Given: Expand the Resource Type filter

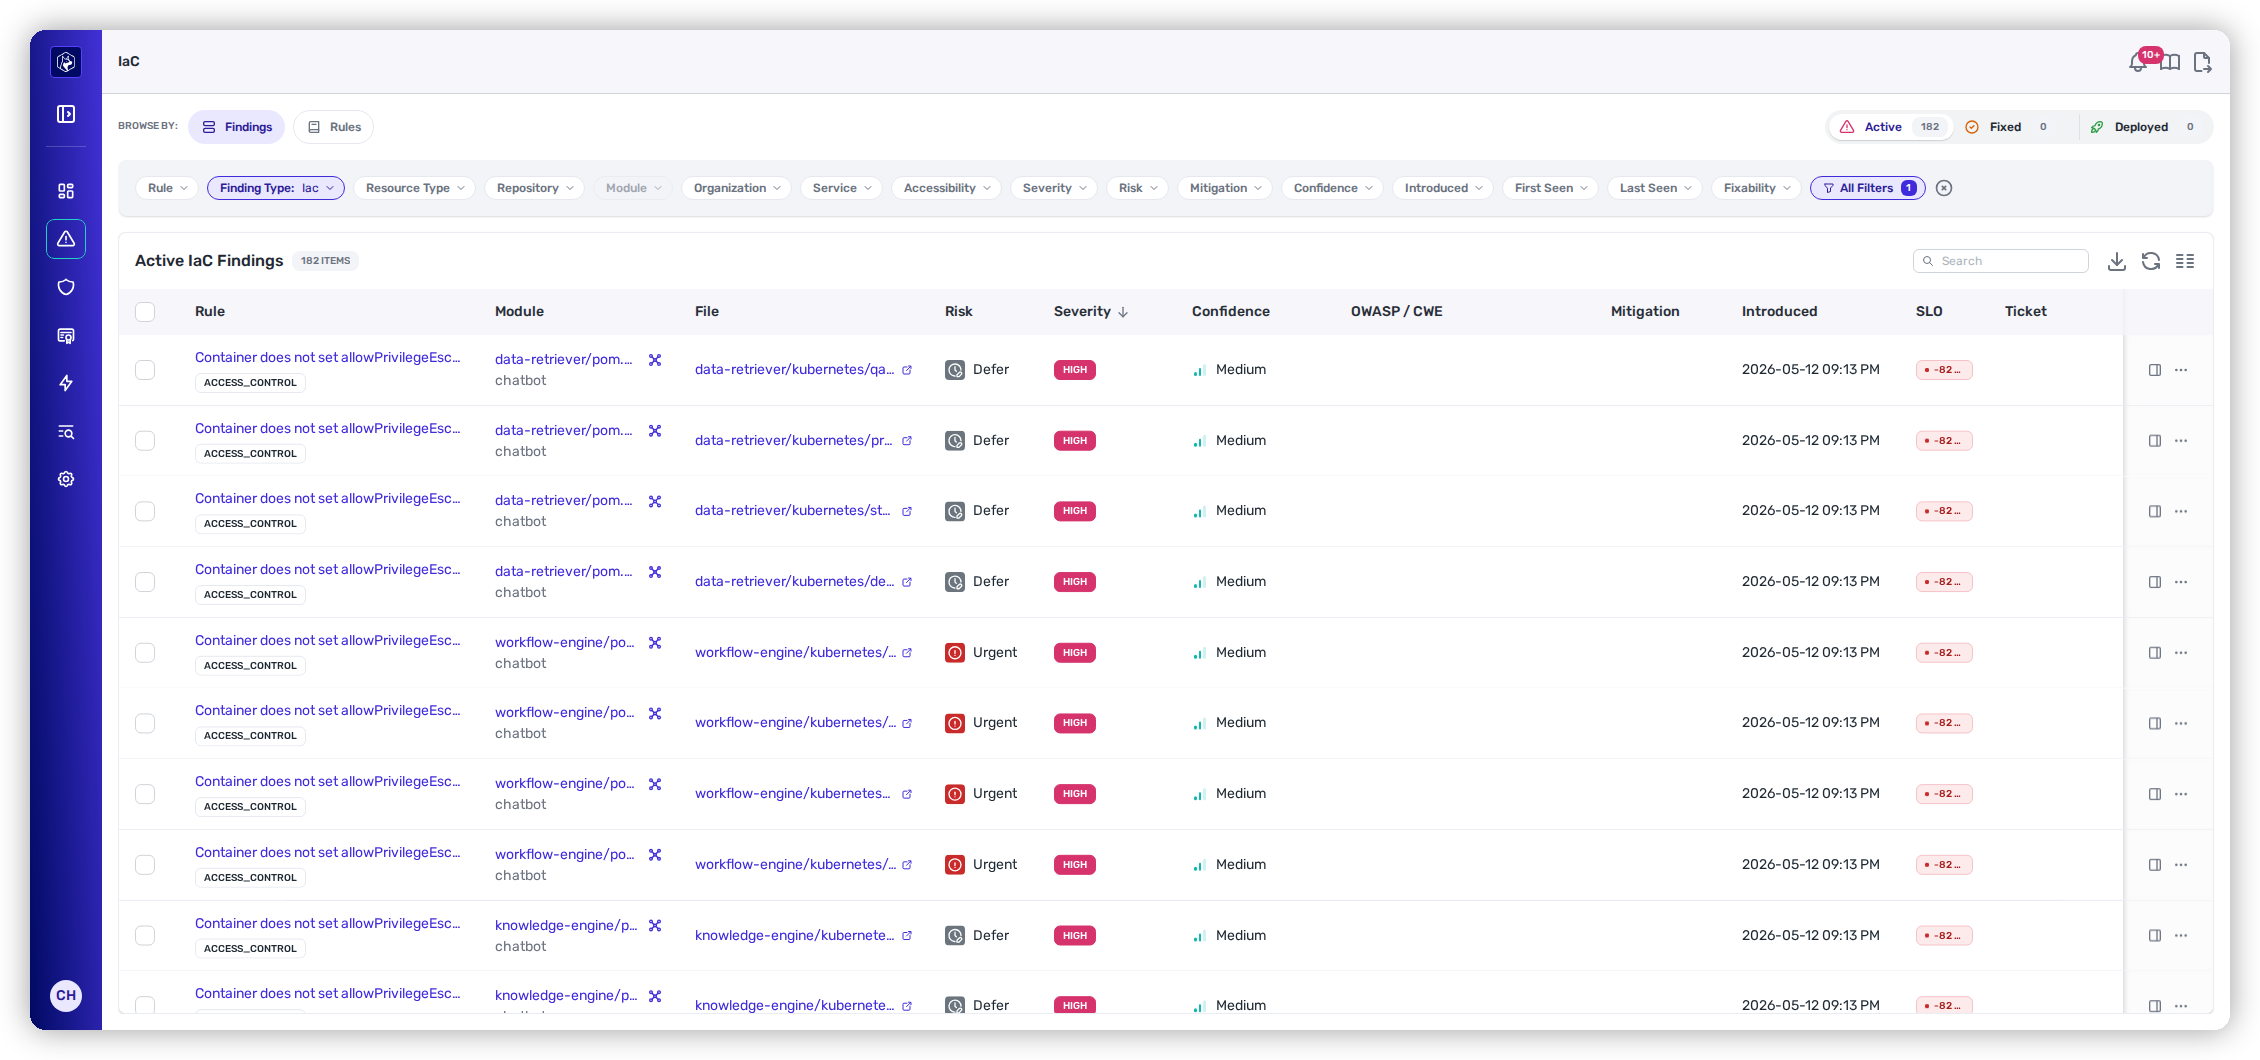Looking at the screenshot, I should coord(414,188).
